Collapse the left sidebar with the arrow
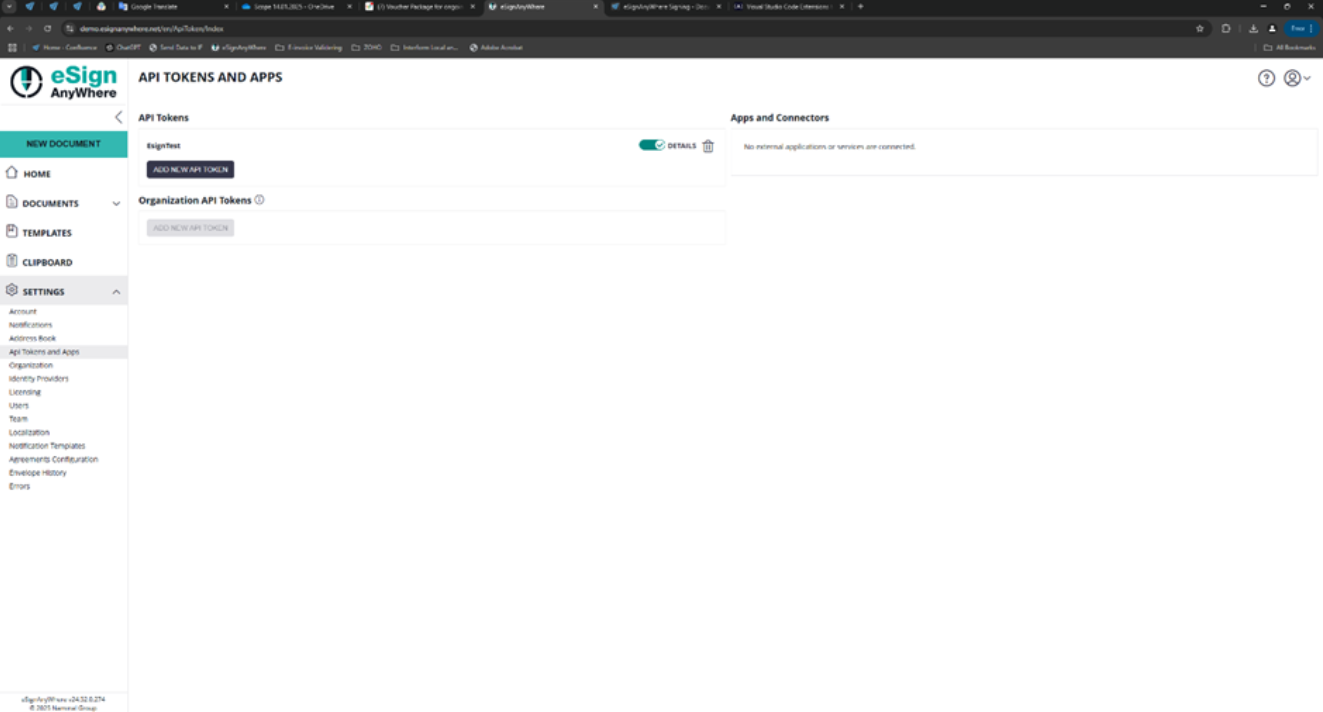 coord(118,117)
